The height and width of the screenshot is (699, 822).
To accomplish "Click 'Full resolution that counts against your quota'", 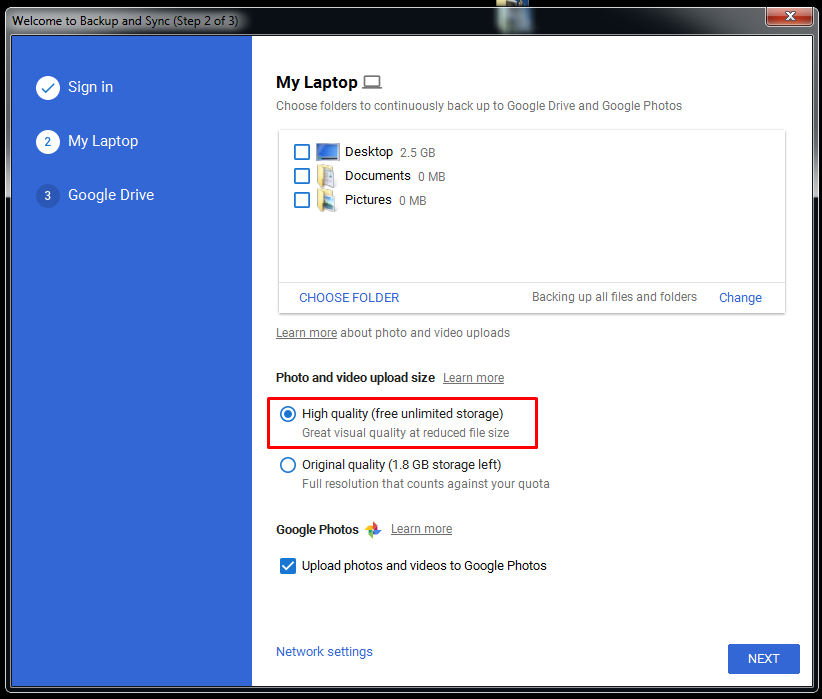I will click(x=426, y=484).
